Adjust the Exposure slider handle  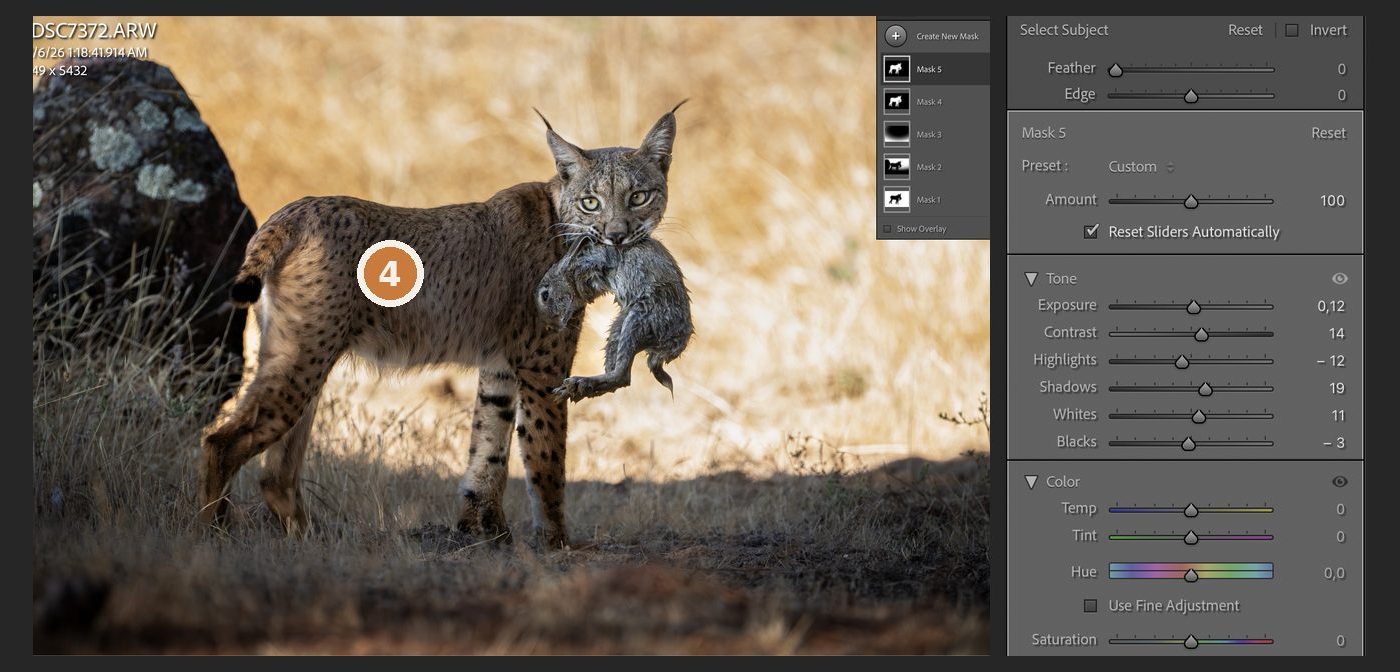click(x=1193, y=307)
